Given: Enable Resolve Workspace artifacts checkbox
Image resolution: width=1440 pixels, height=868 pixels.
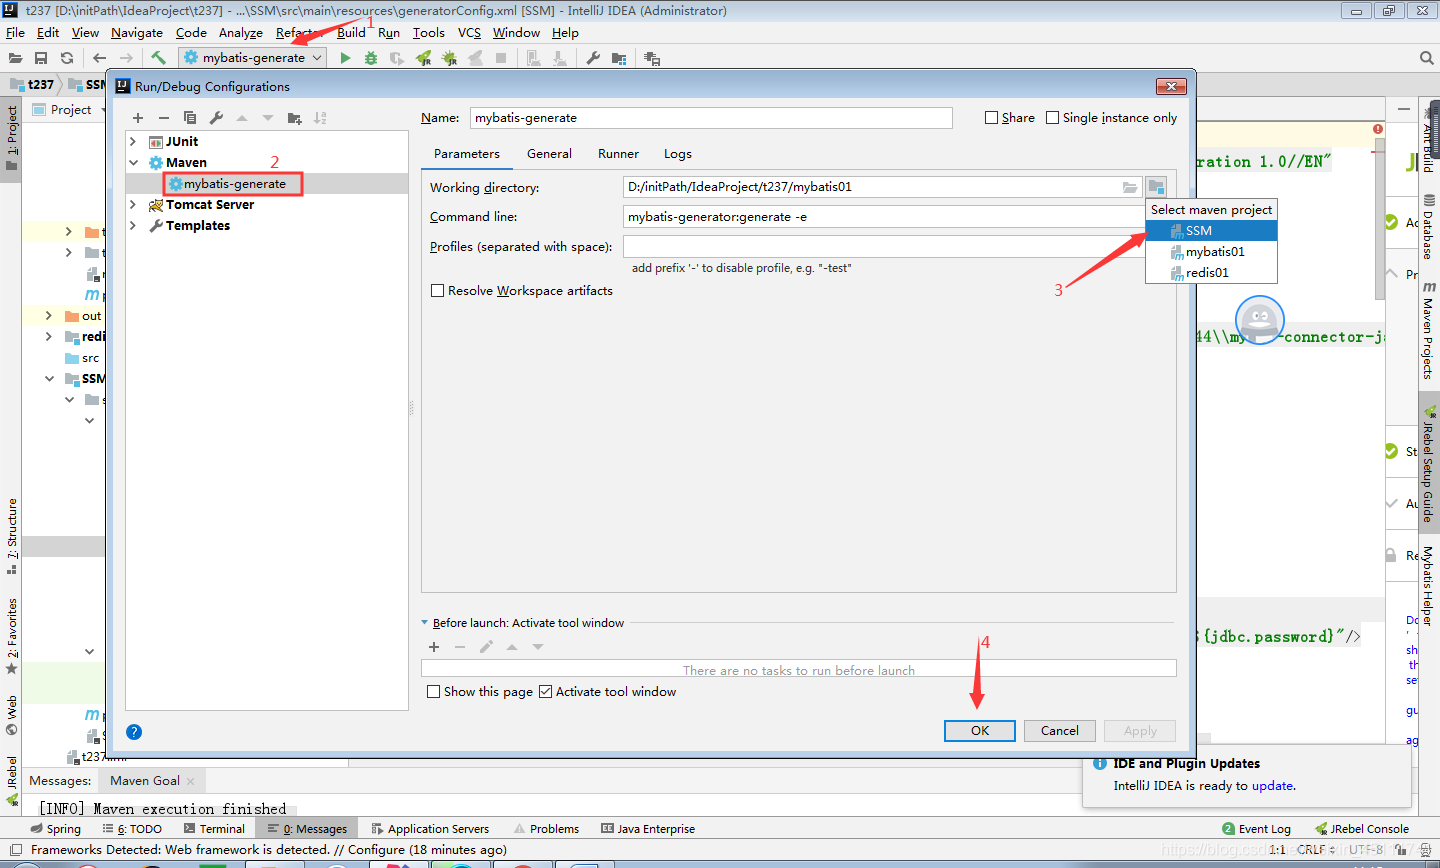Looking at the screenshot, I should [437, 291].
